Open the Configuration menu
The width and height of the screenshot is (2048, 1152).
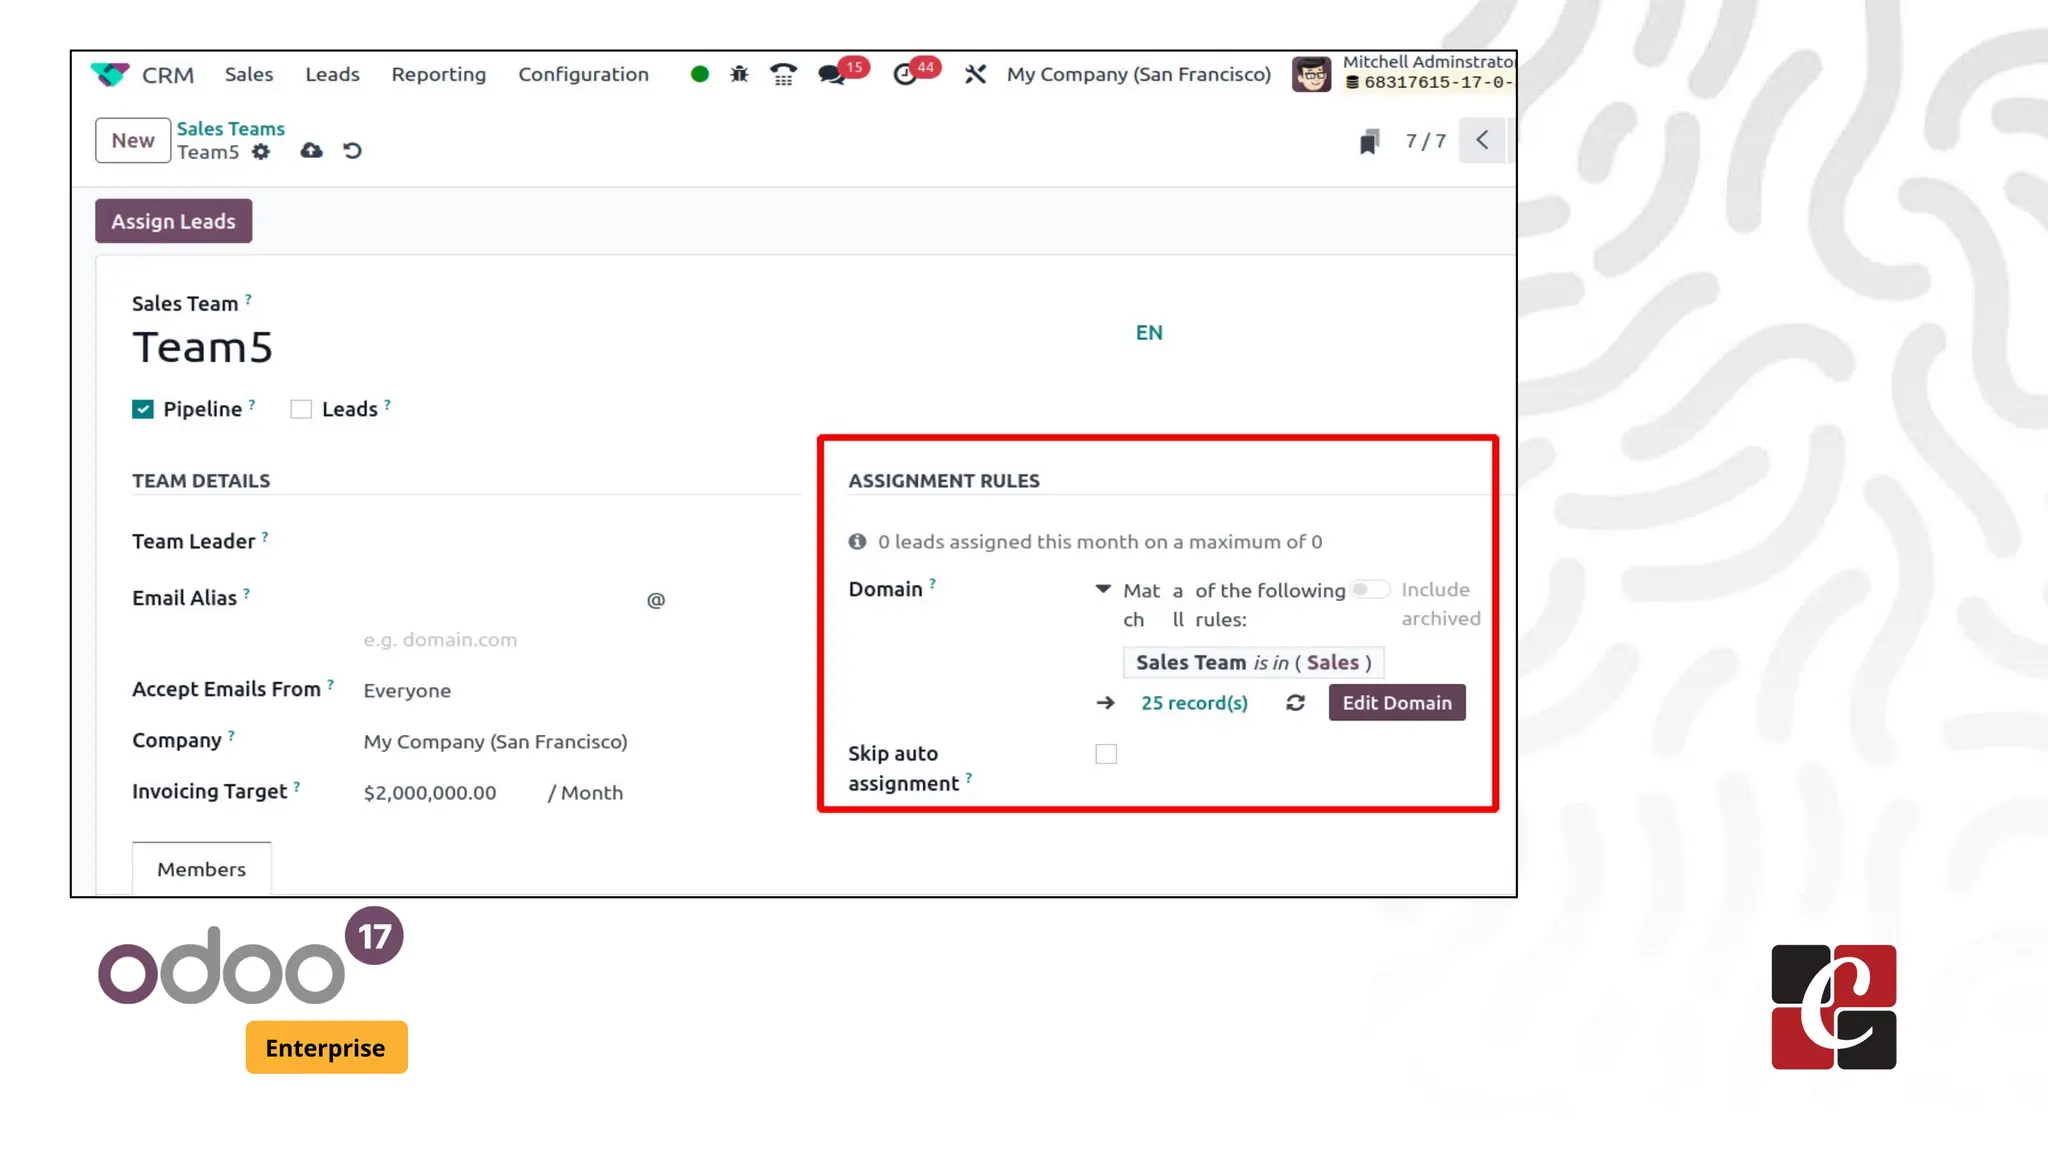(583, 74)
